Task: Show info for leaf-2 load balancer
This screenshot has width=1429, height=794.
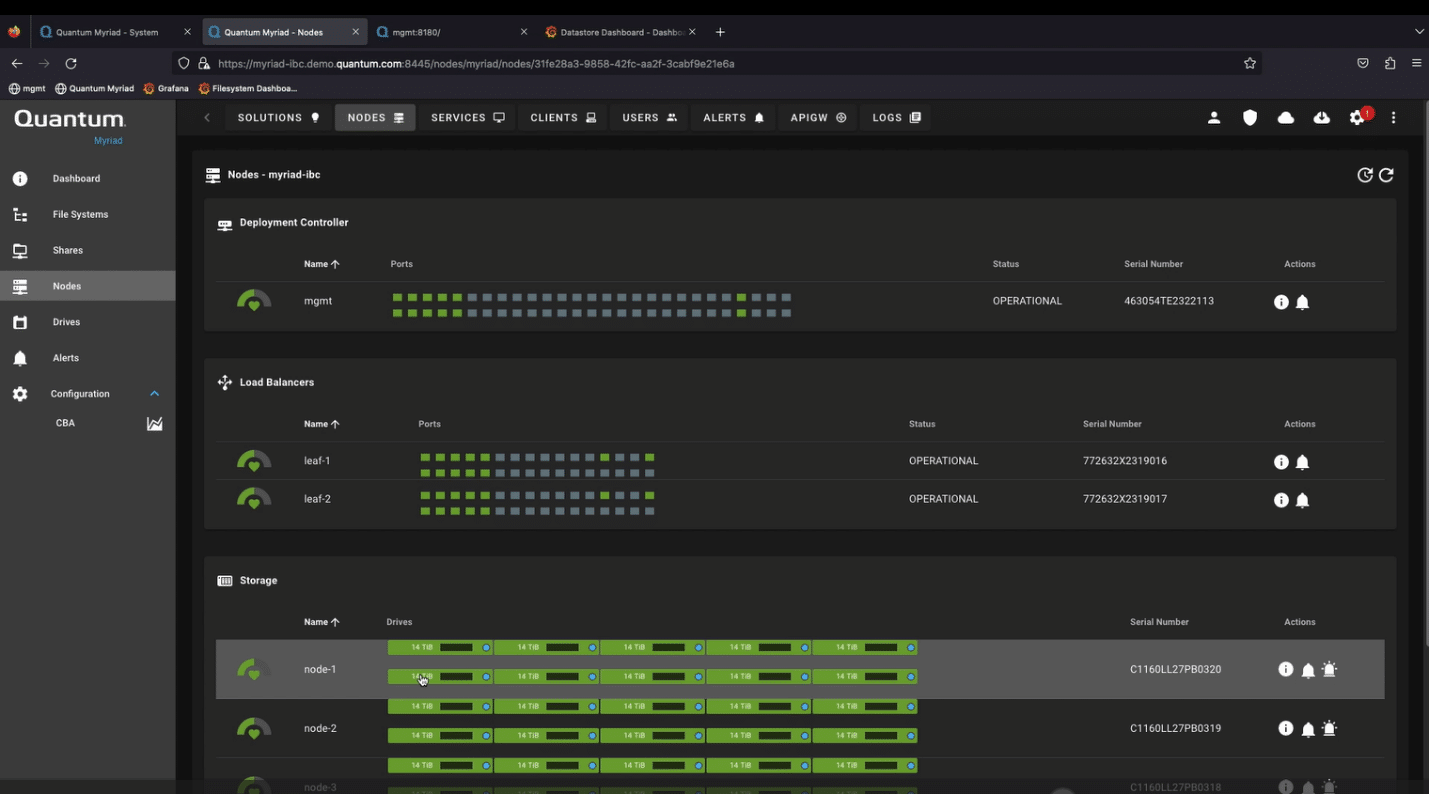Action: (x=1281, y=500)
